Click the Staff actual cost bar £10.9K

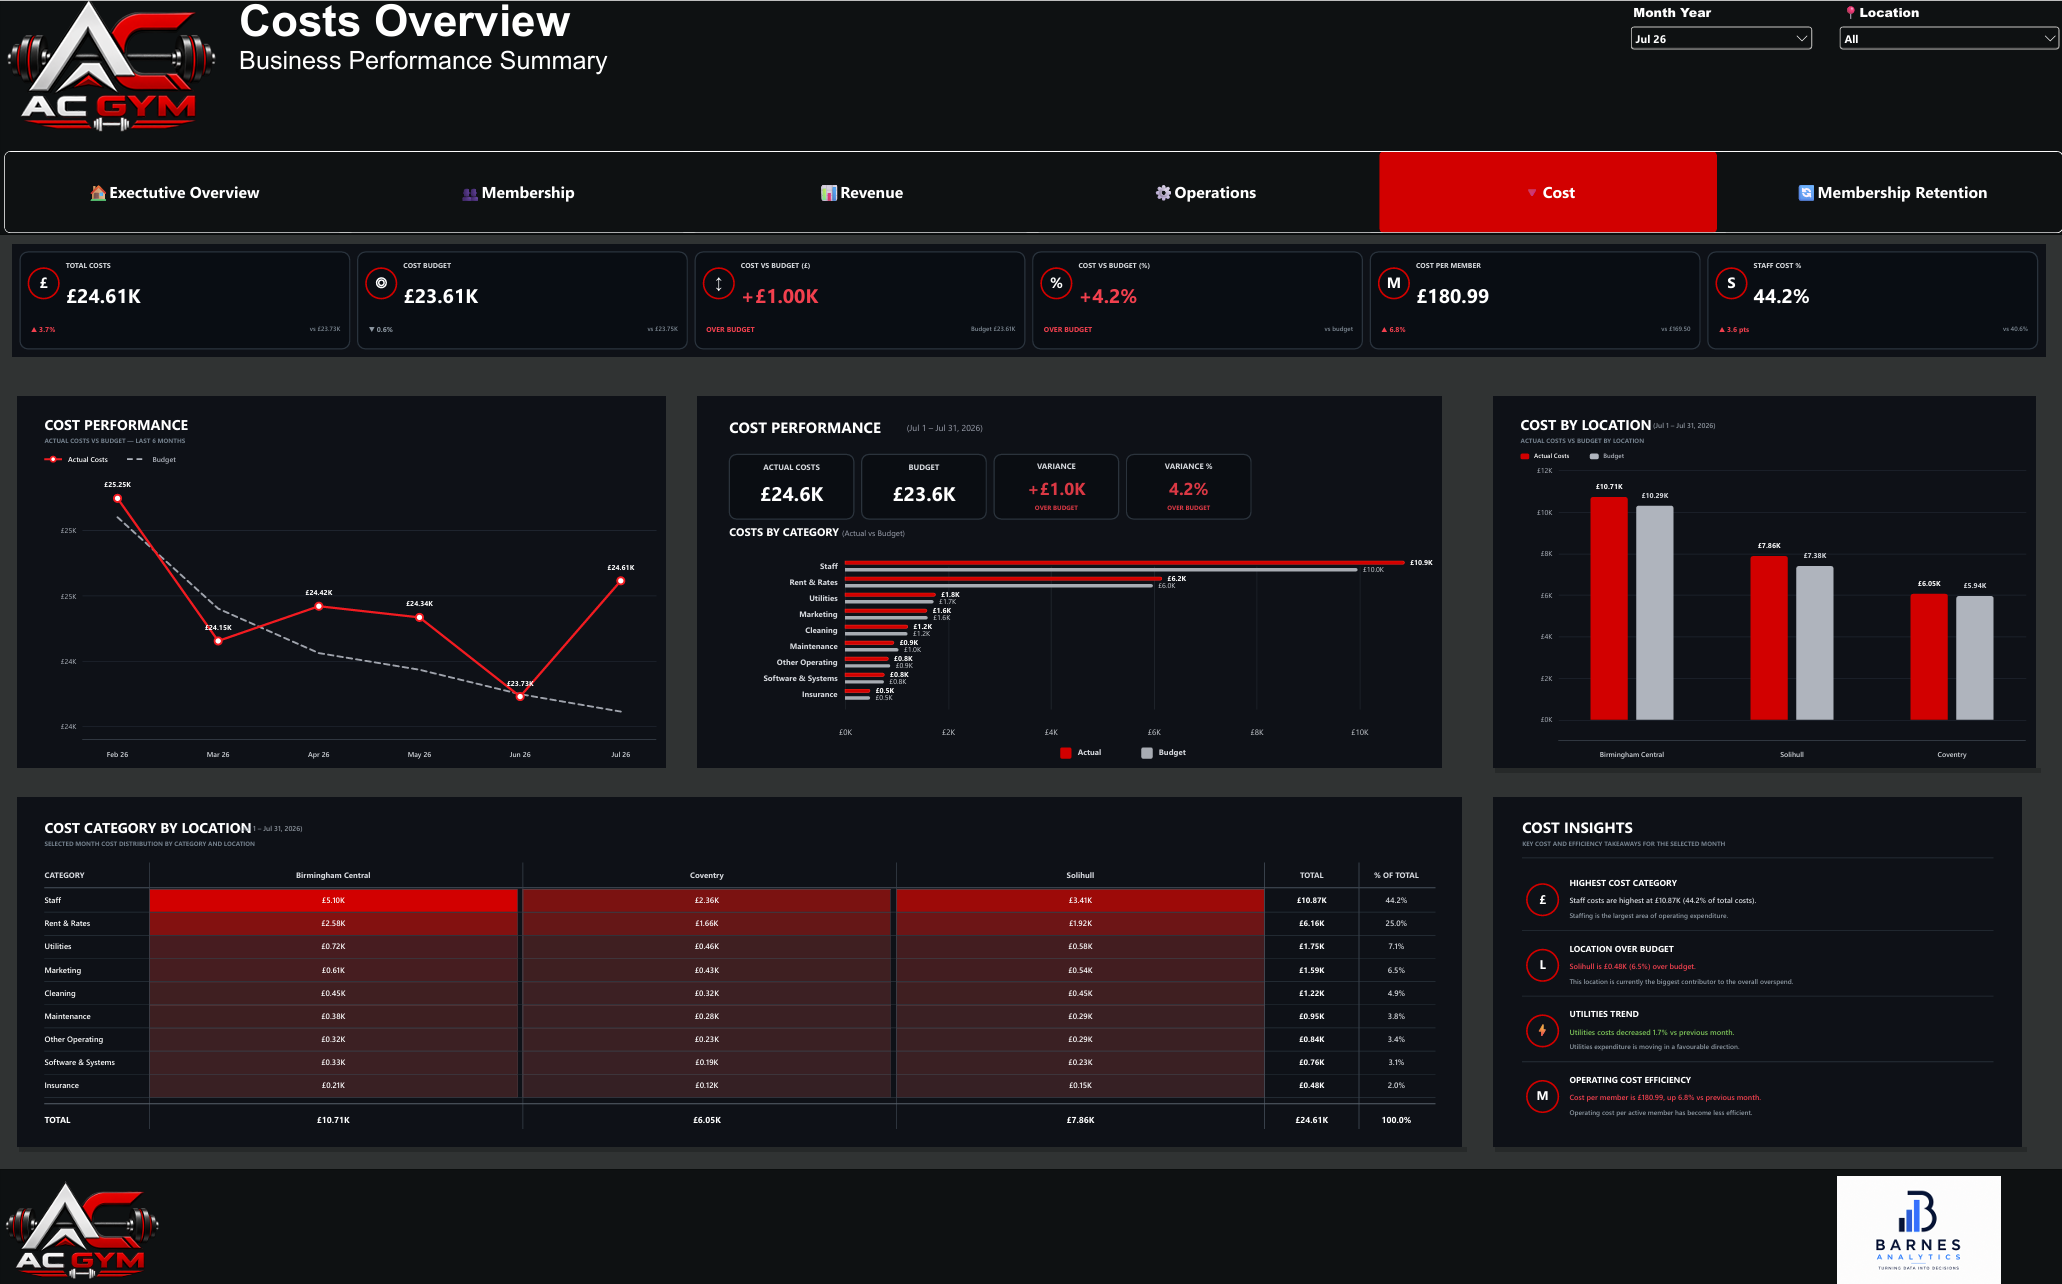[1124, 563]
